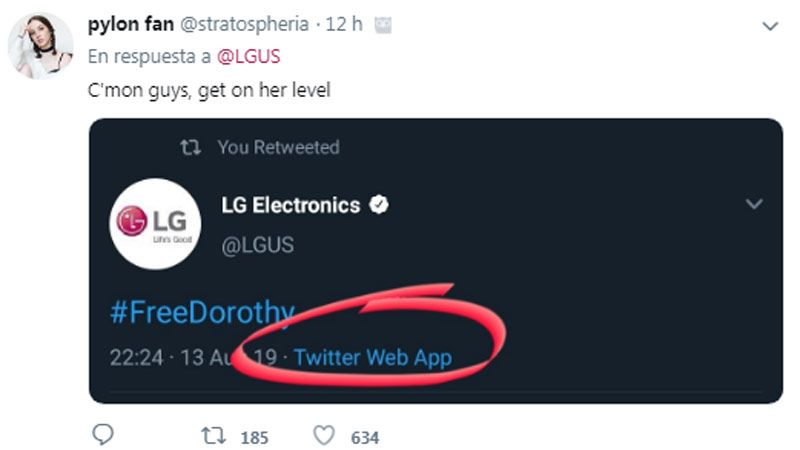Click the #FreeDorothy hashtag

(202, 312)
